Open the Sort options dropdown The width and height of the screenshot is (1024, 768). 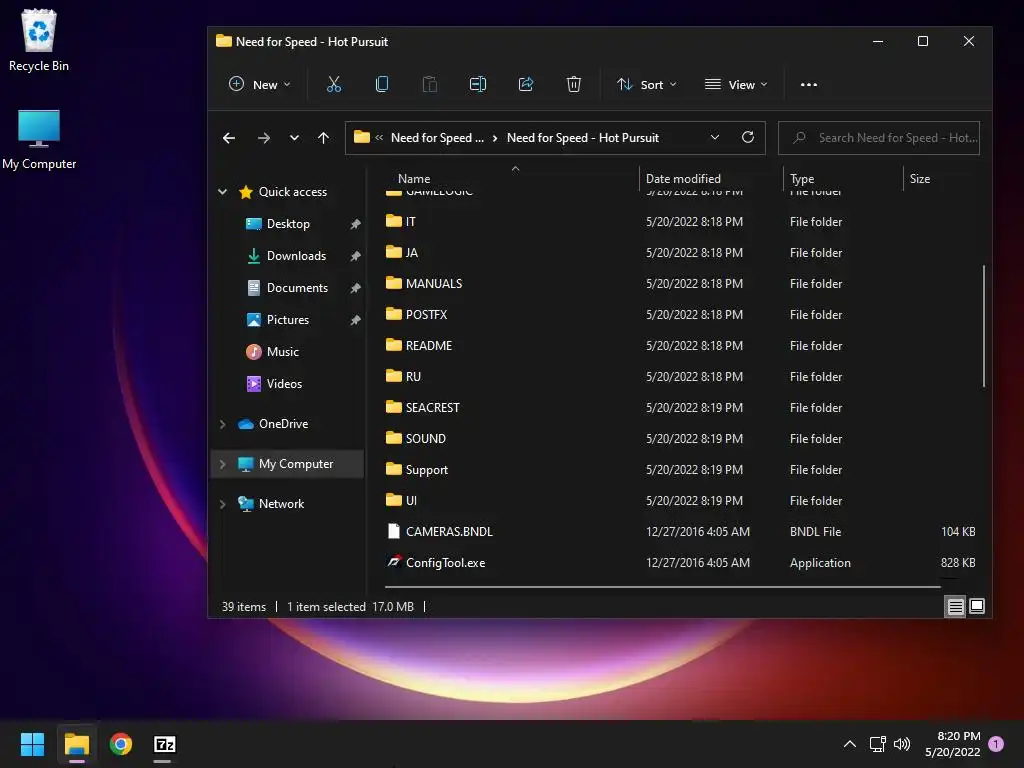click(647, 84)
